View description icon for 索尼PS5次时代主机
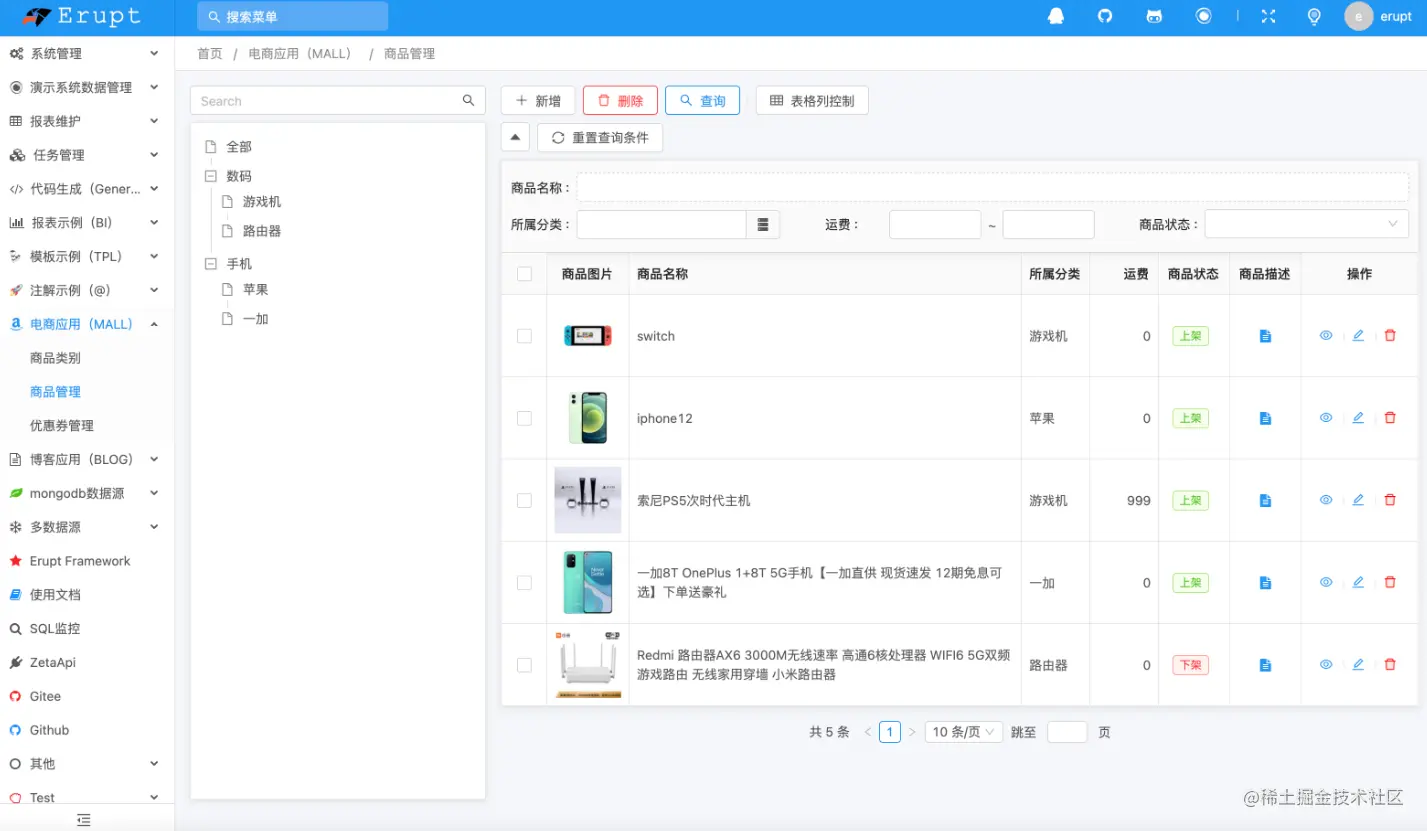Viewport: 1427px width, 831px height. [1265, 500]
